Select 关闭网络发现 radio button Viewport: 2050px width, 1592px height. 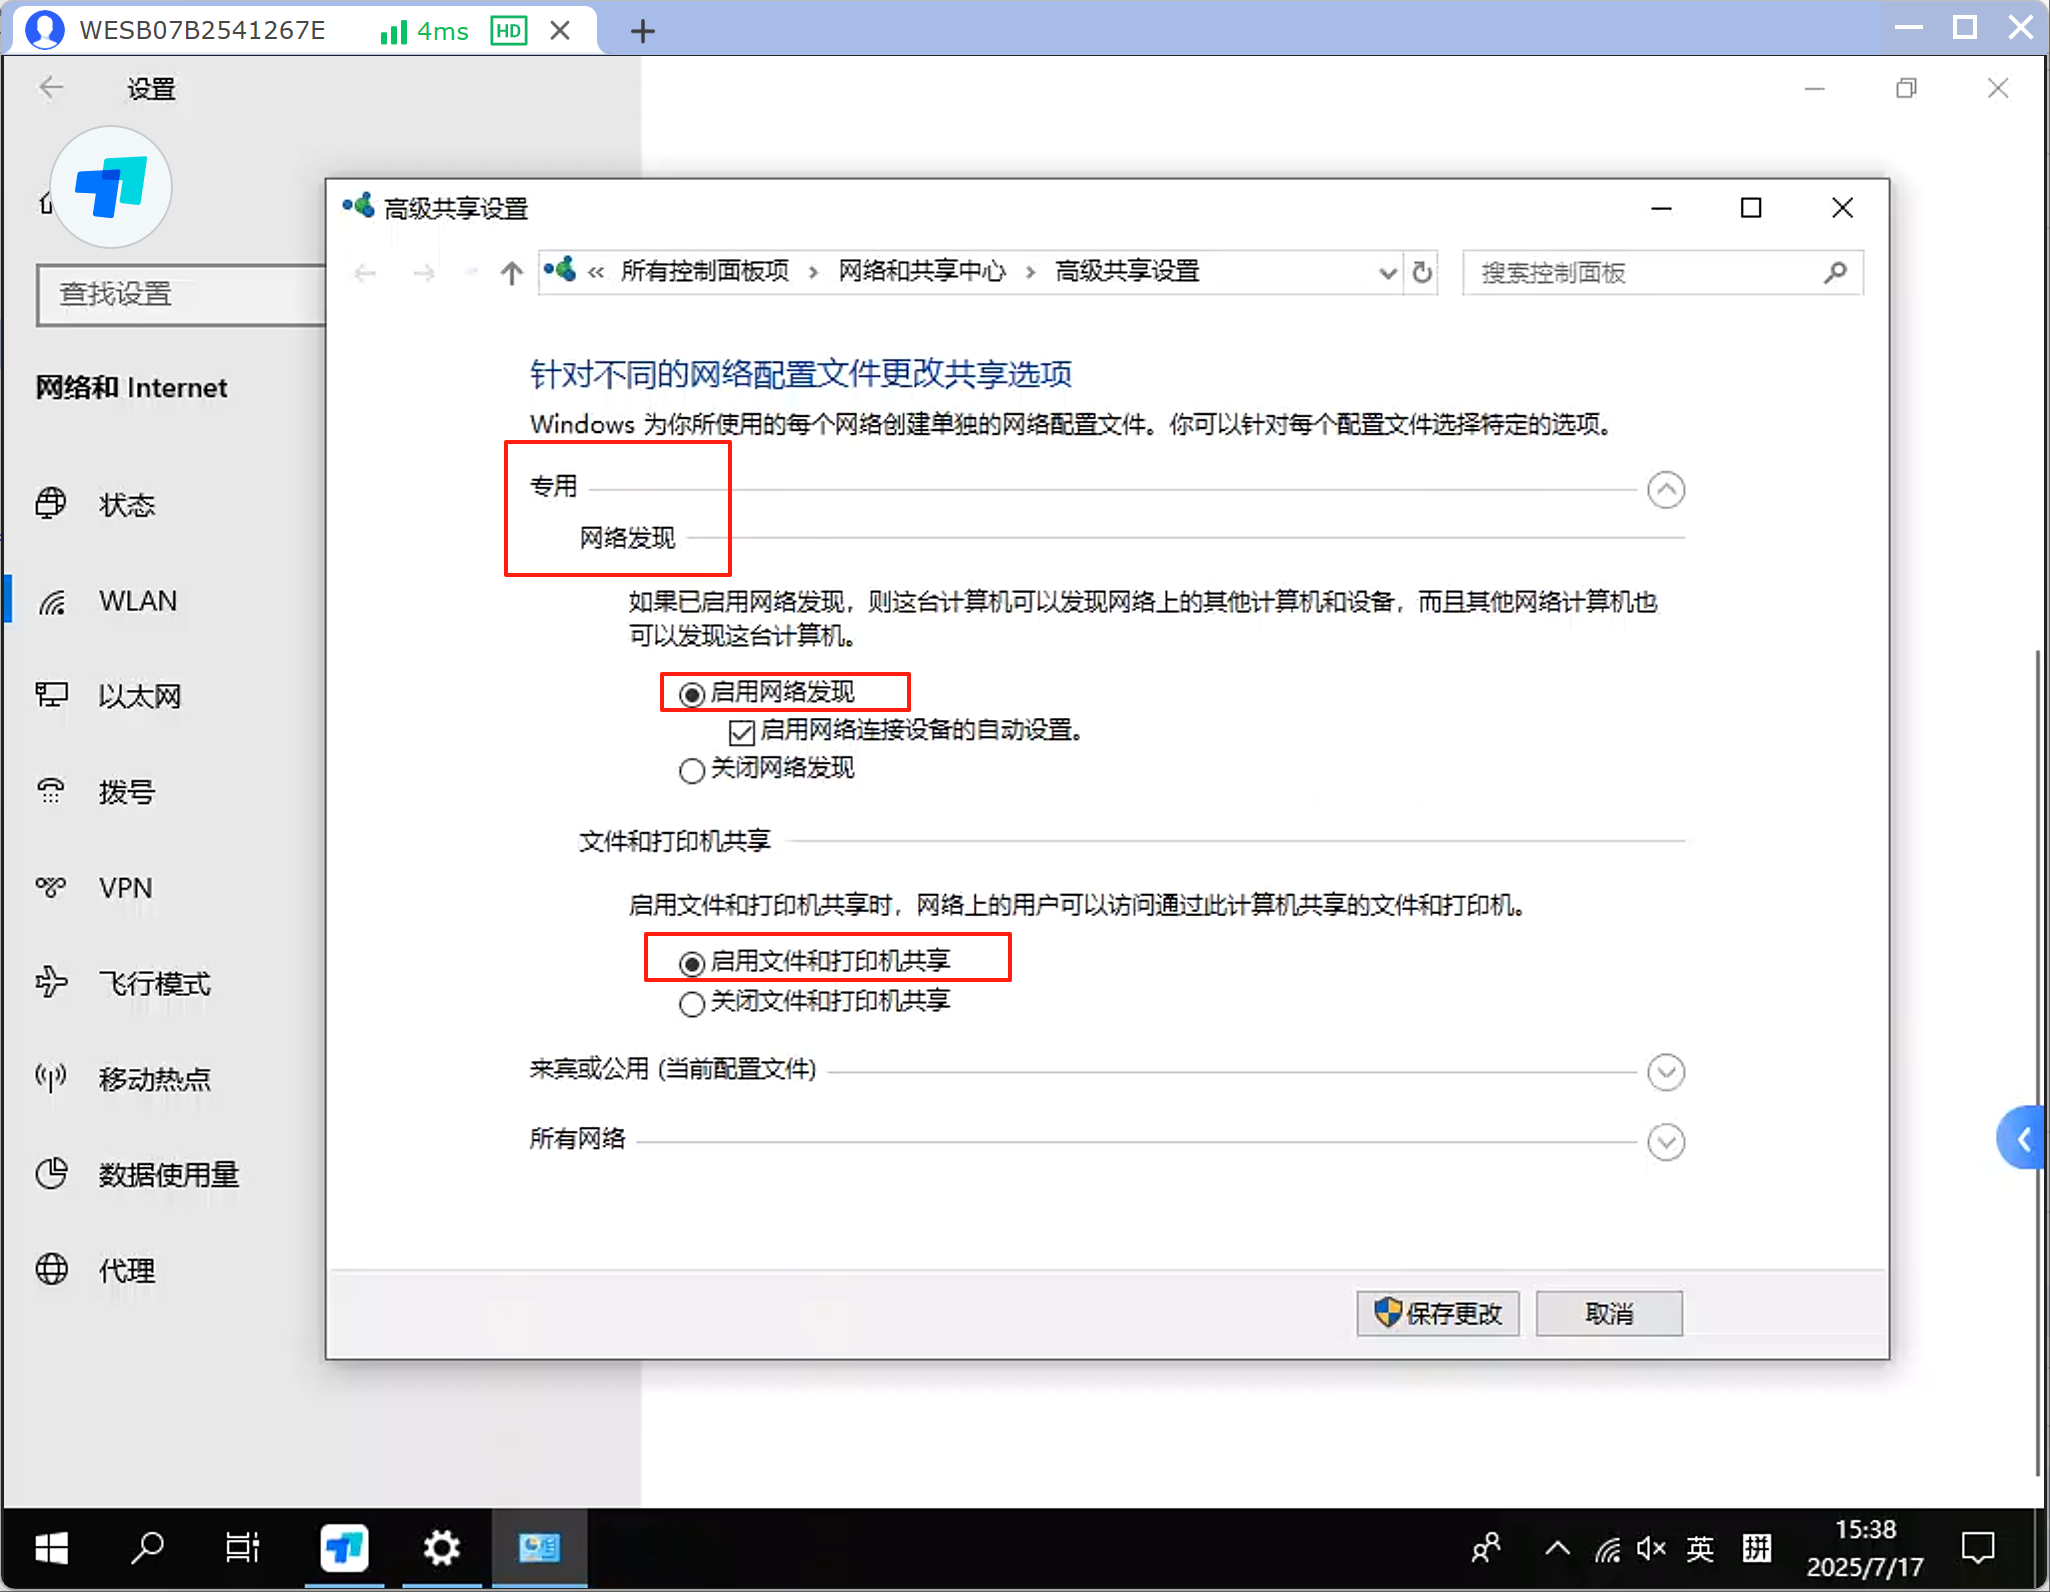click(x=691, y=770)
